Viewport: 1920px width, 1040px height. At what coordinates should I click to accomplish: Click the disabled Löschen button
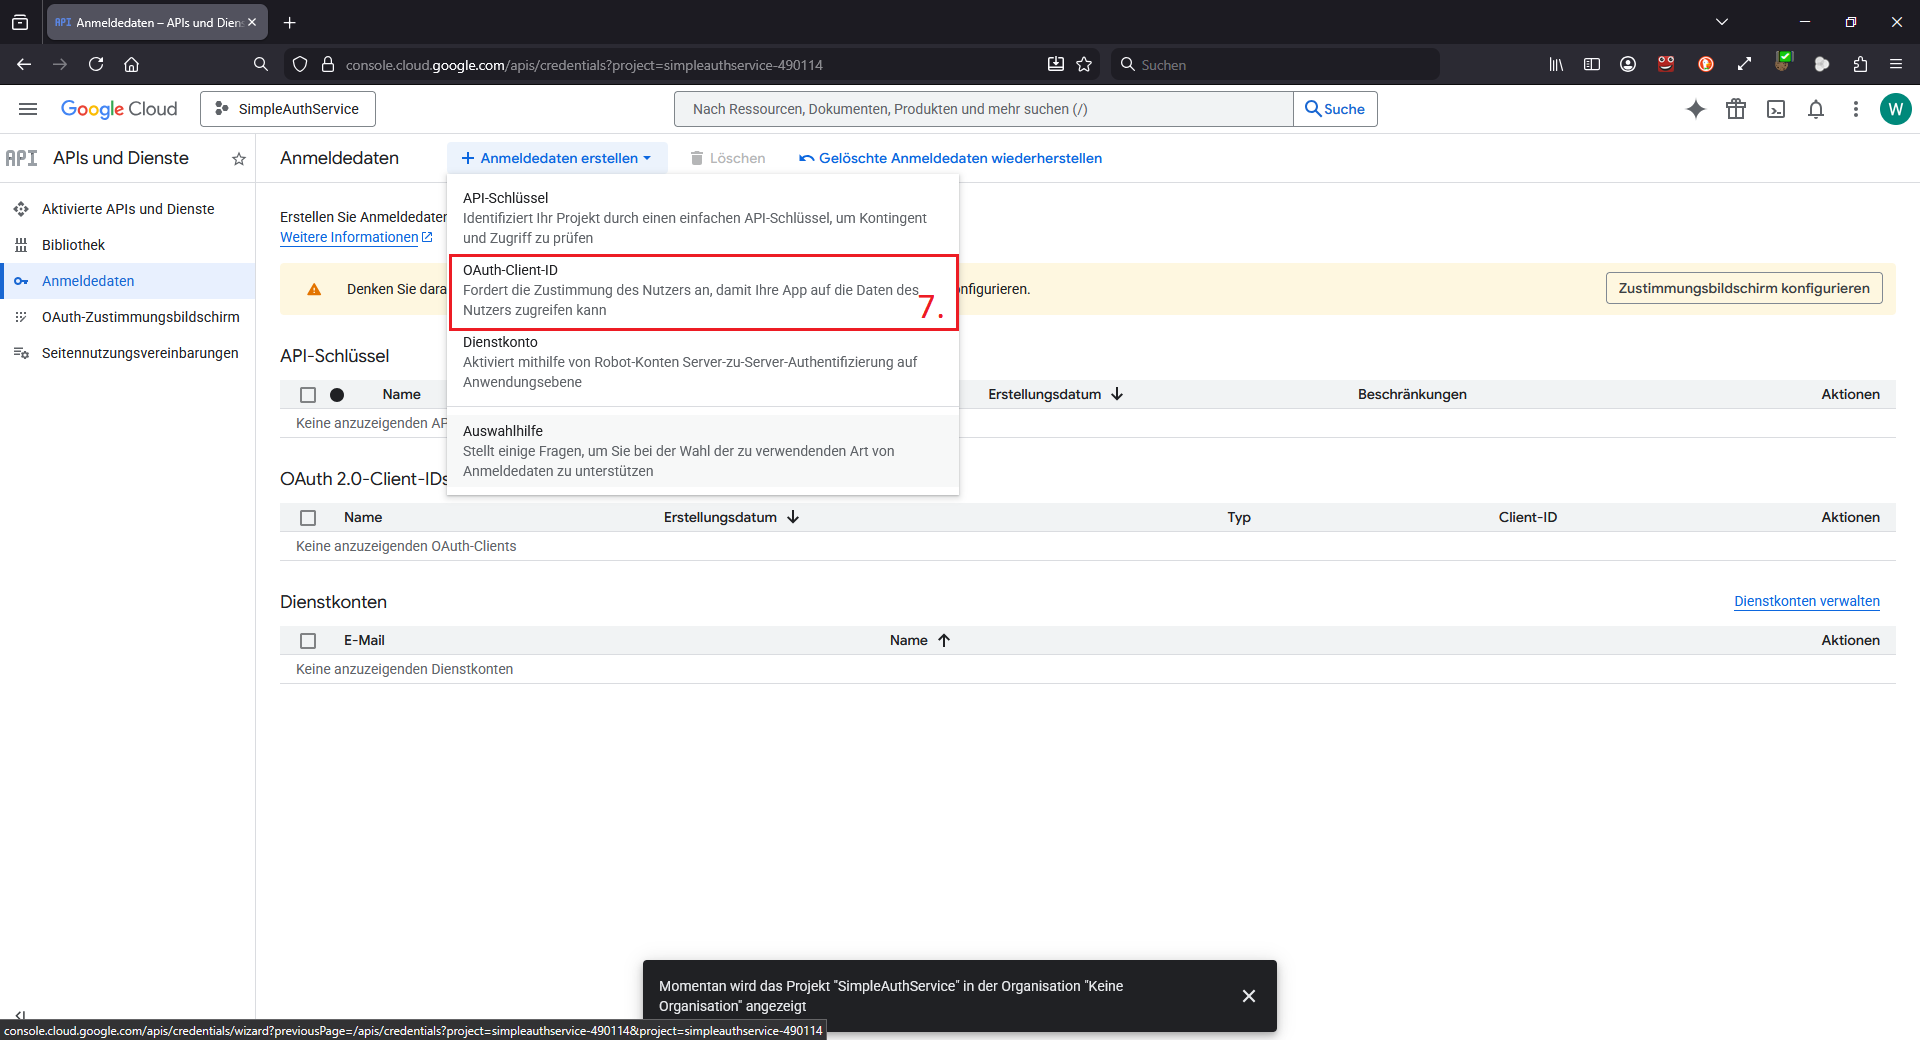click(x=728, y=158)
